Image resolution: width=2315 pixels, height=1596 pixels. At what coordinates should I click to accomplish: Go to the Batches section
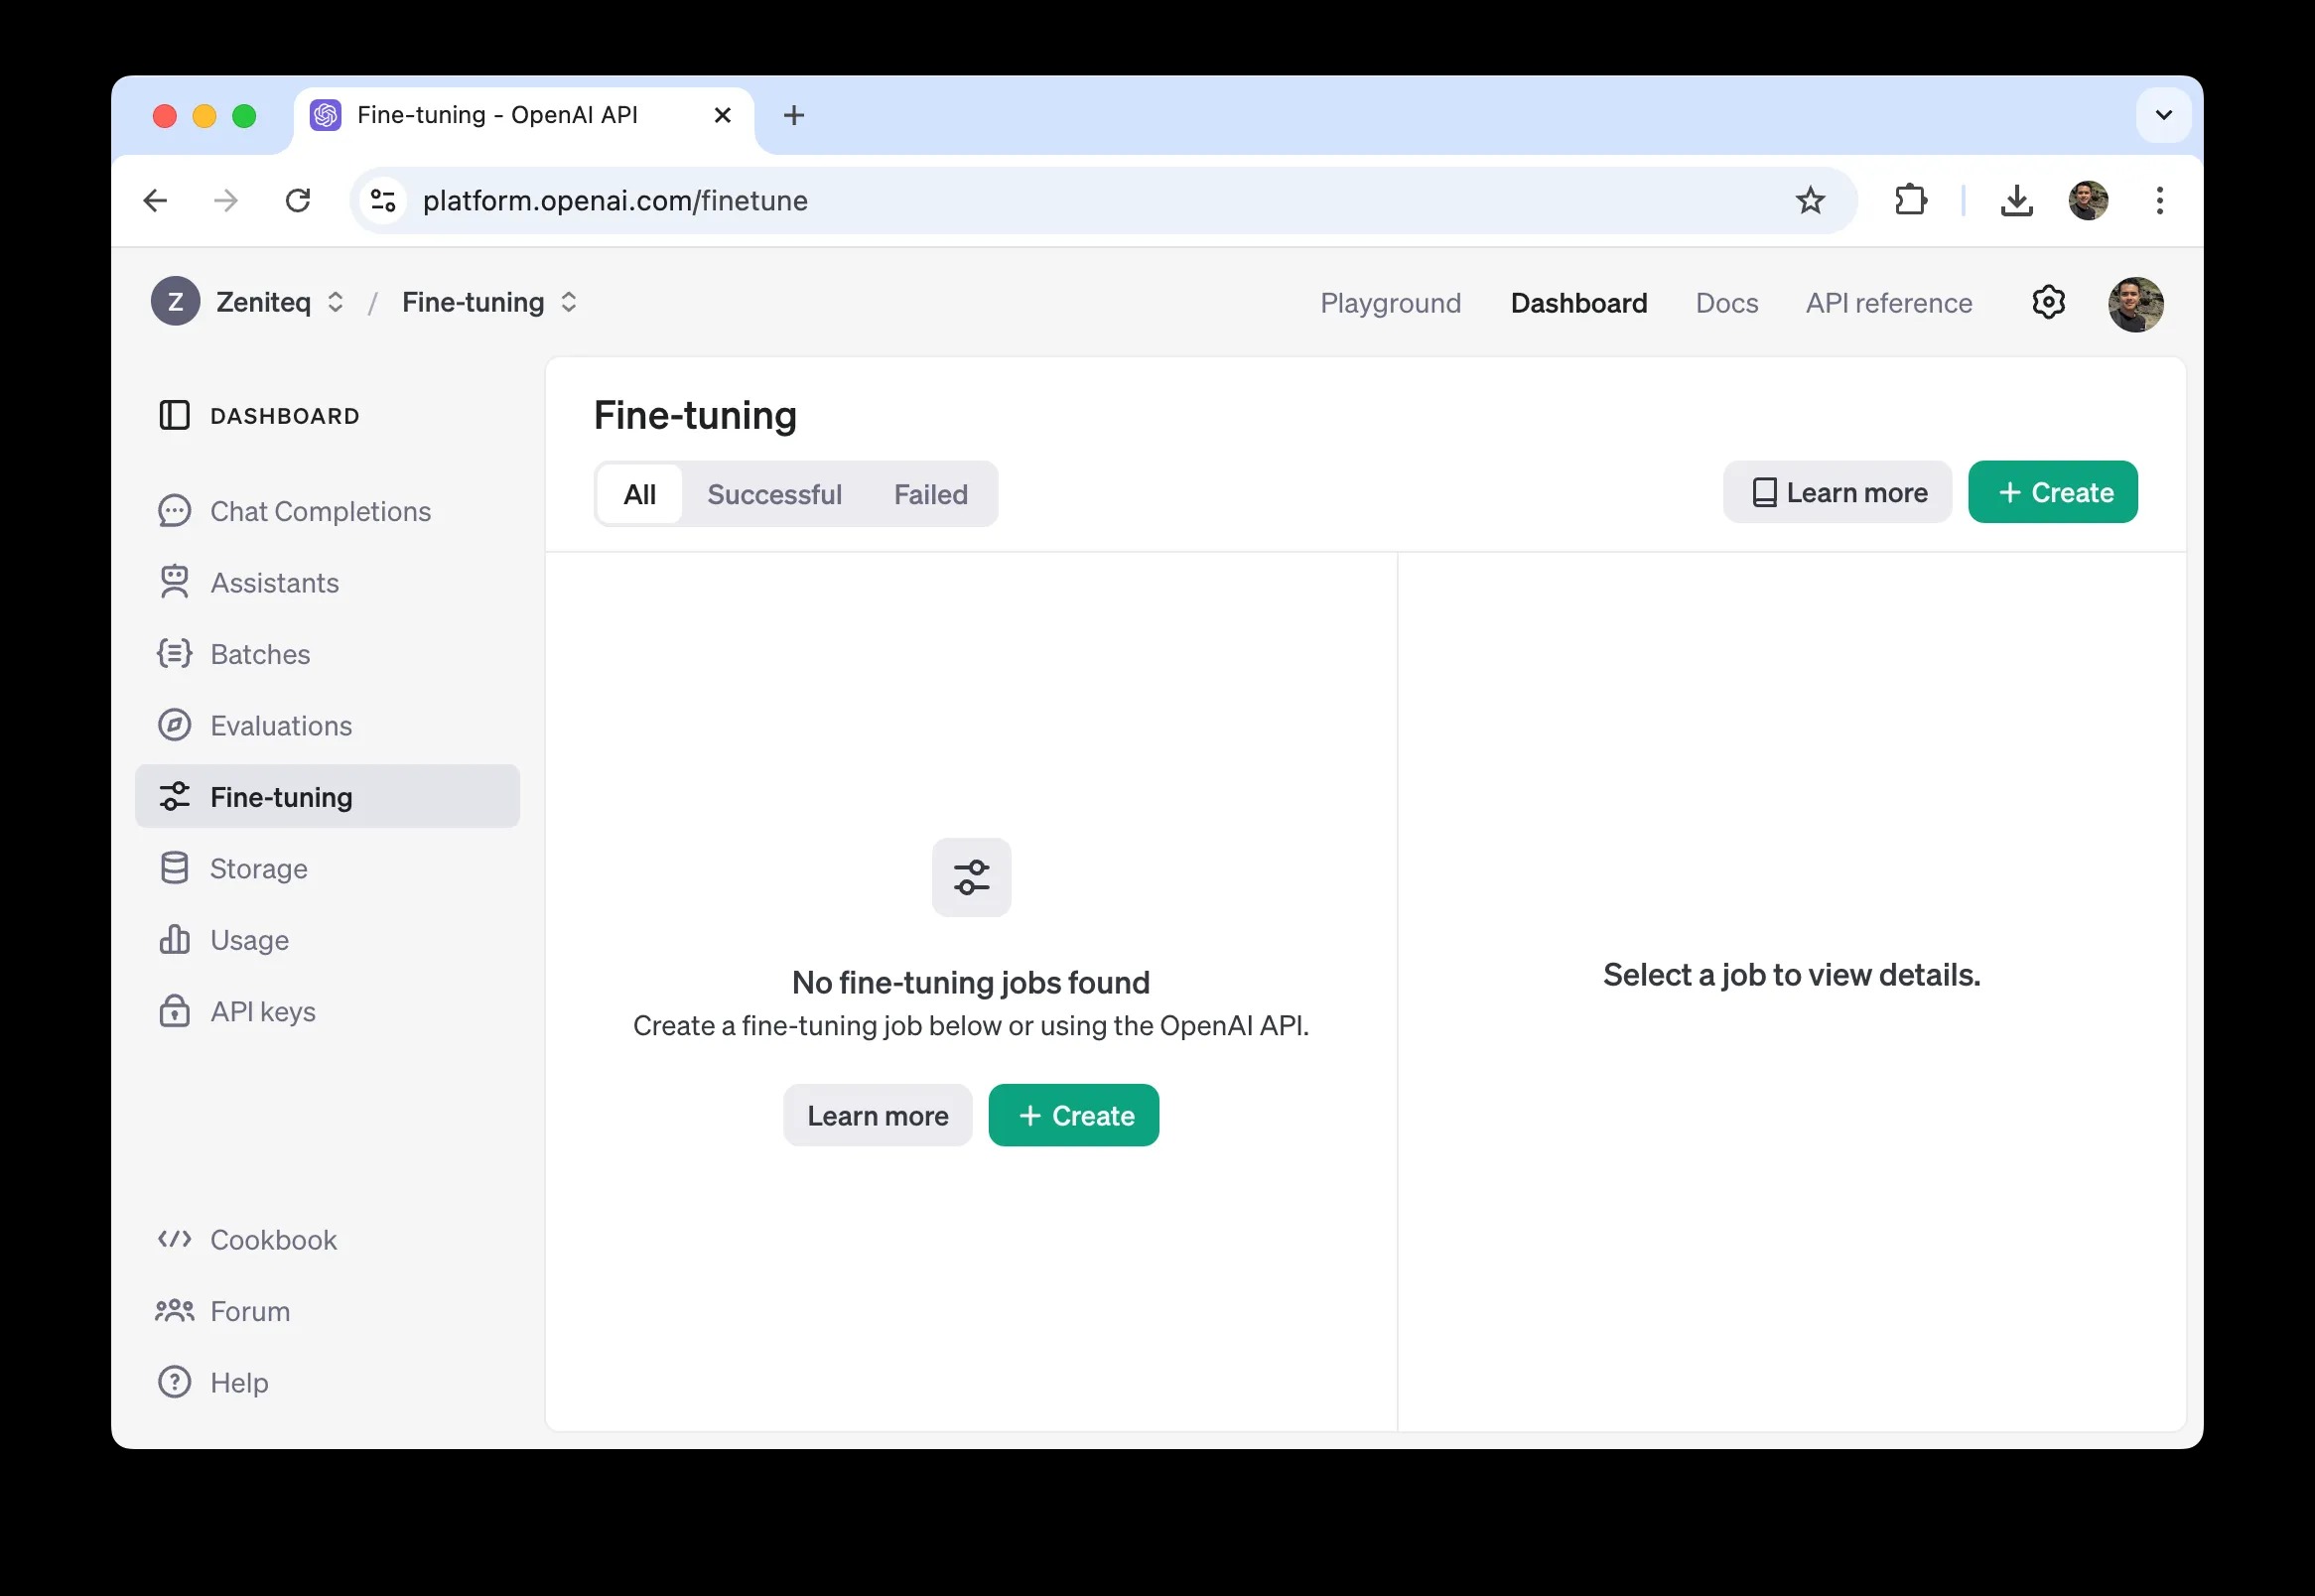(x=260, y=654)
